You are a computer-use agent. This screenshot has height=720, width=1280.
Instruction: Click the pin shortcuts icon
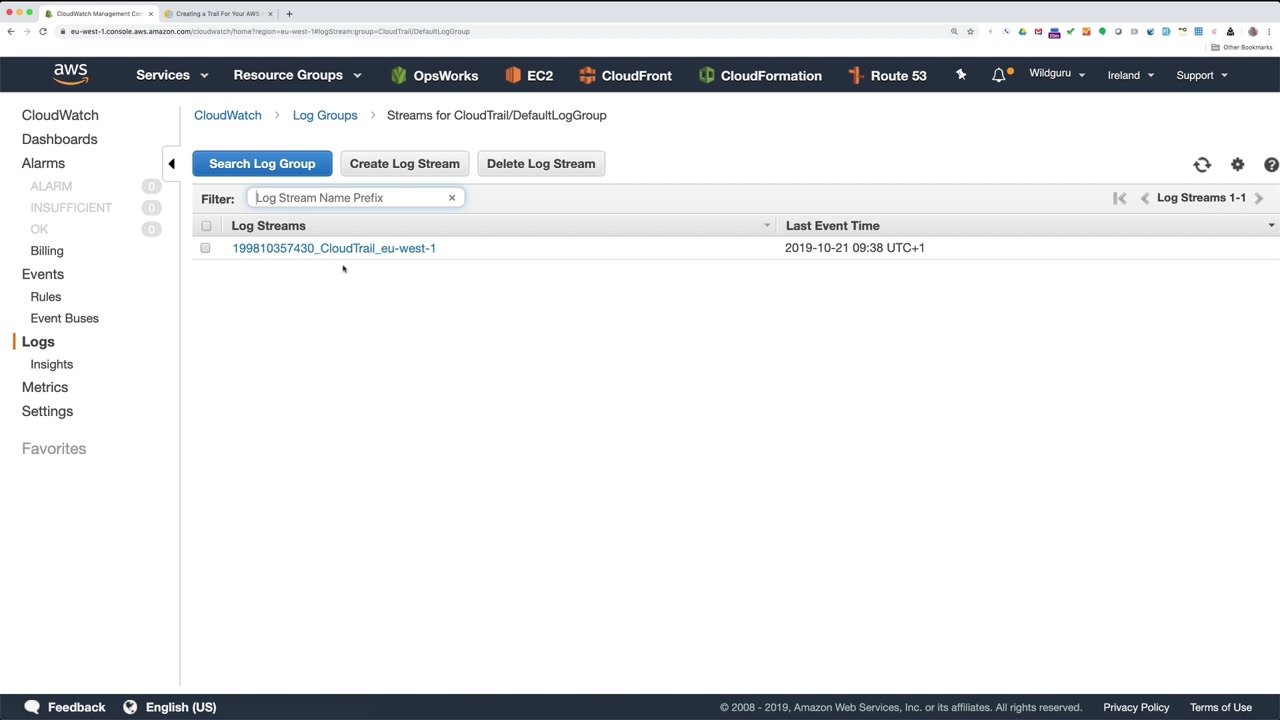point(961,75)
